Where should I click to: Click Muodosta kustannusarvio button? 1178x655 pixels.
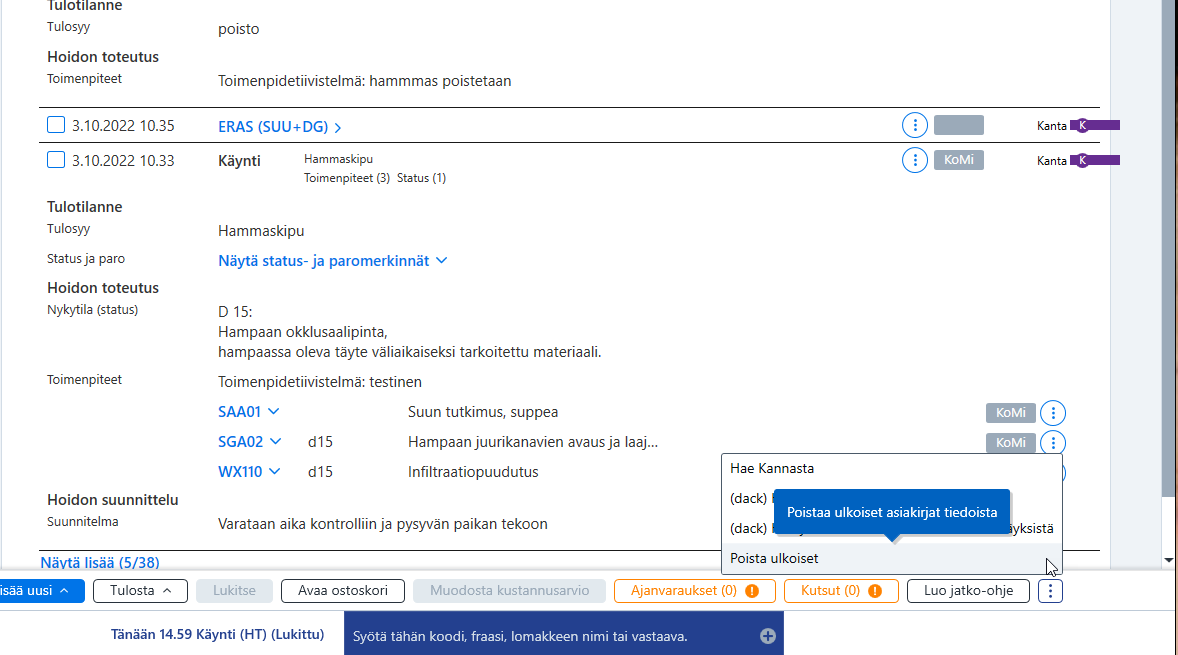click(509, 591)
